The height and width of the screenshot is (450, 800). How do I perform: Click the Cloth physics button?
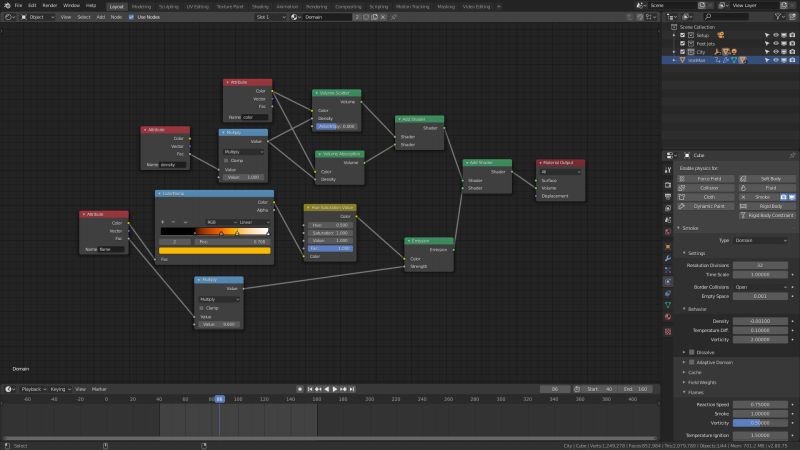point(706,197)
